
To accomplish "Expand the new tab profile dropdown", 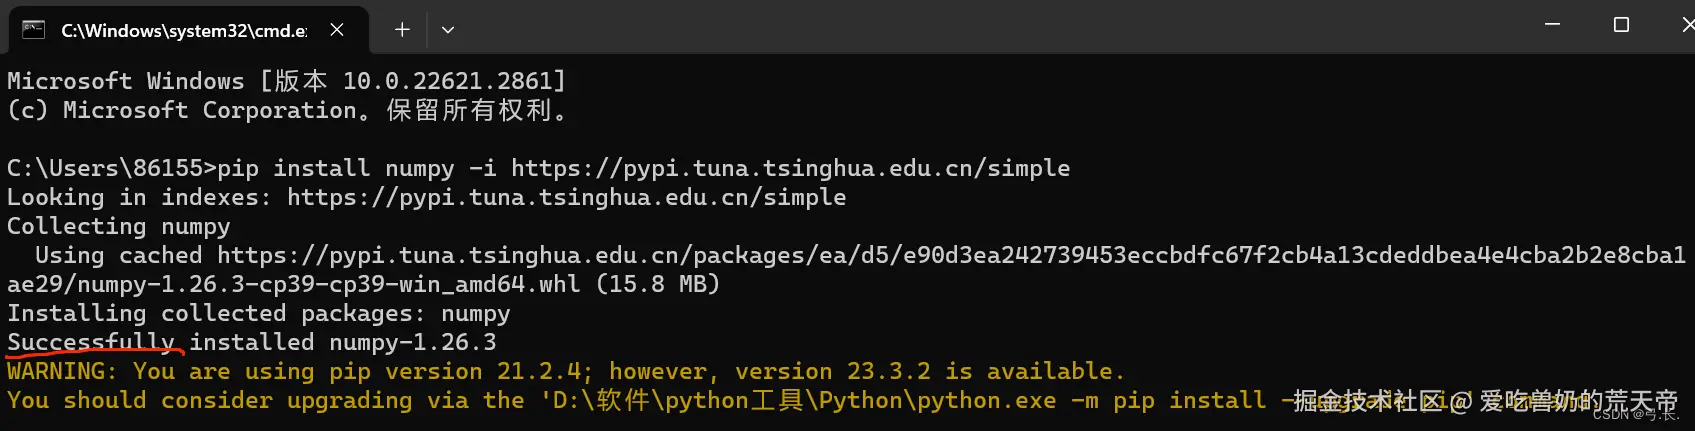I will click(x=448, y=30).
